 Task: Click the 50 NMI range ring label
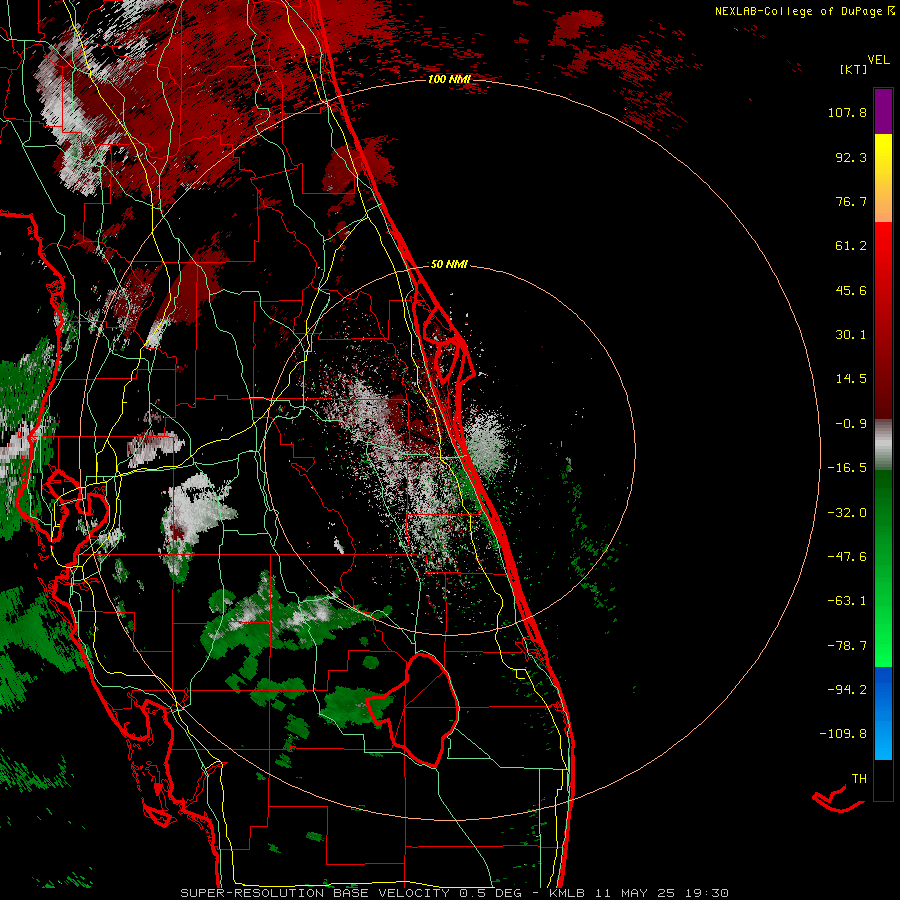pos(449,265)
